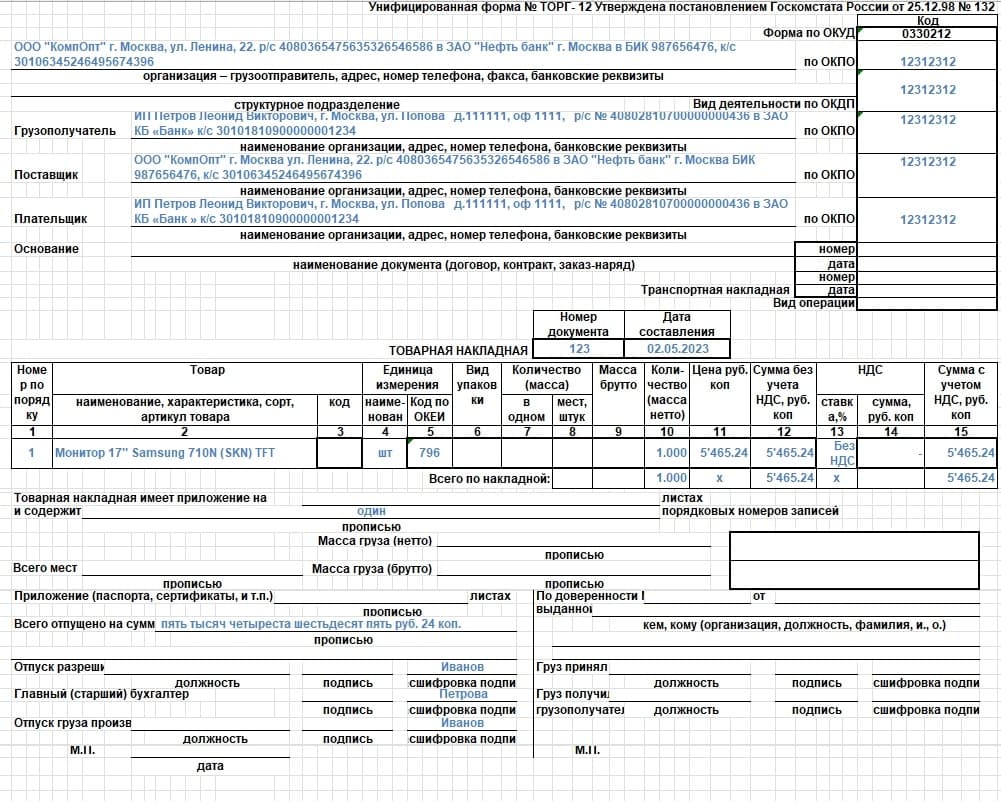Click the 'Плательщик' row label

51,218
